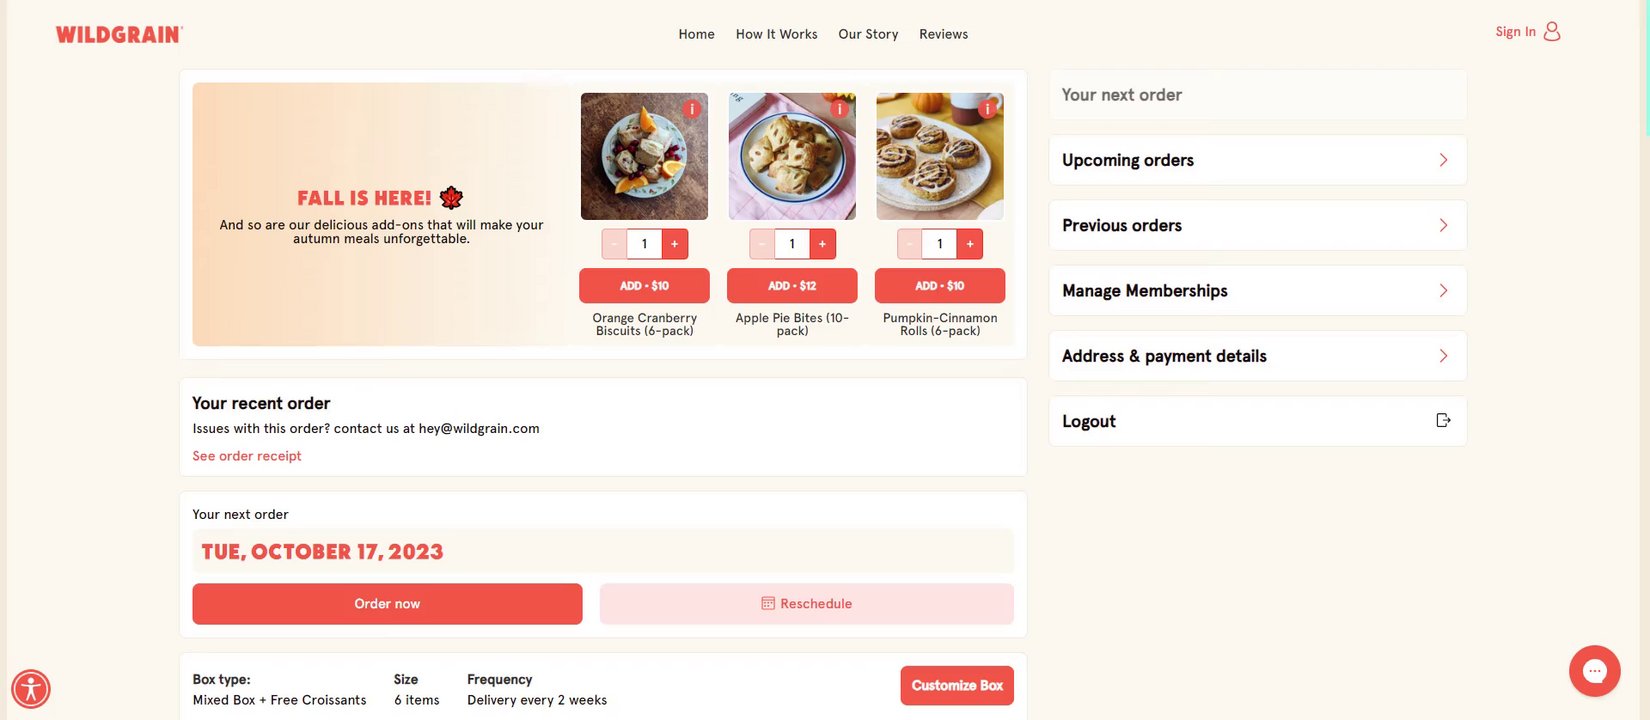The width and height of the screenshot is (1650, 720).
Task: Open Manage Memberships chevron
Action: tap(1443, 291)
